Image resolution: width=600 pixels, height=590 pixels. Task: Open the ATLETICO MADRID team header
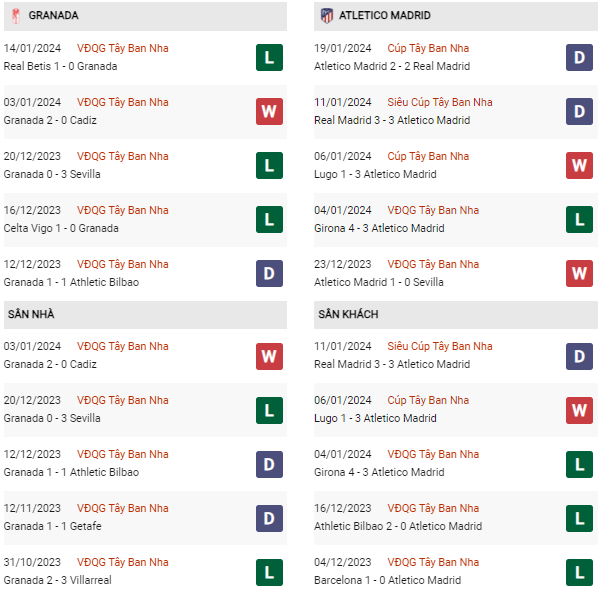tap(384, 16)
